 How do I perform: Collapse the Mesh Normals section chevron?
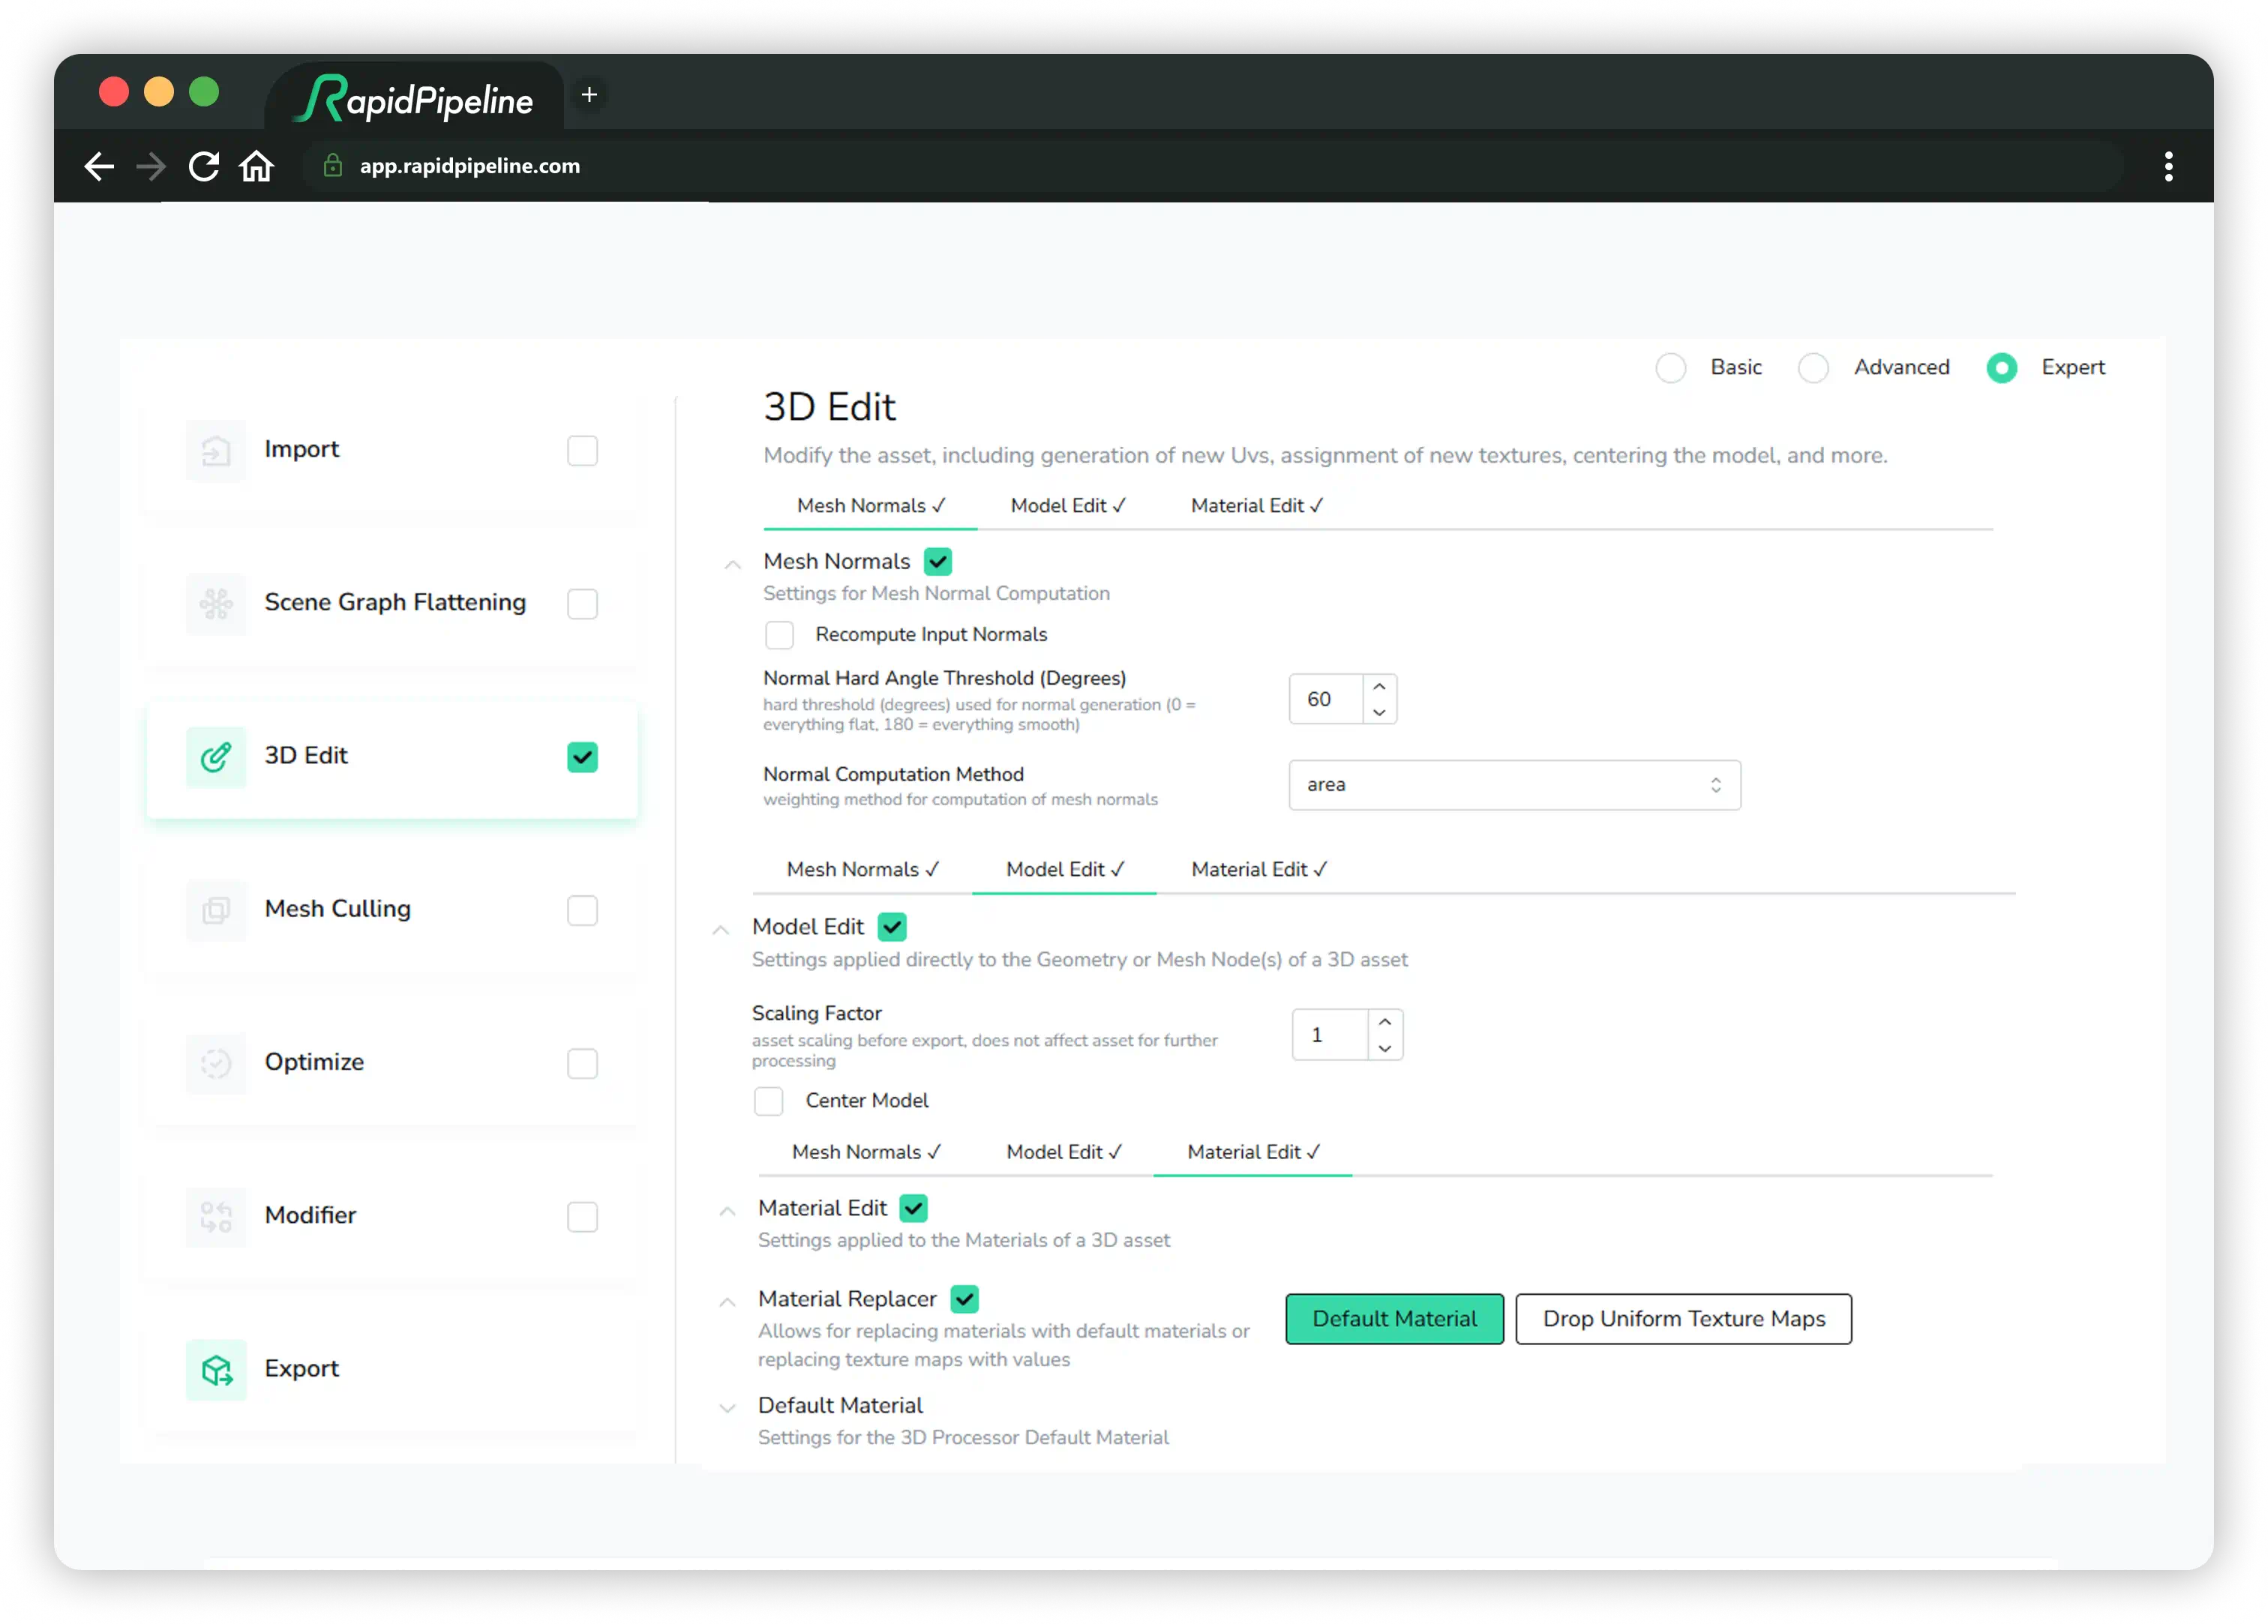[732, 565]
